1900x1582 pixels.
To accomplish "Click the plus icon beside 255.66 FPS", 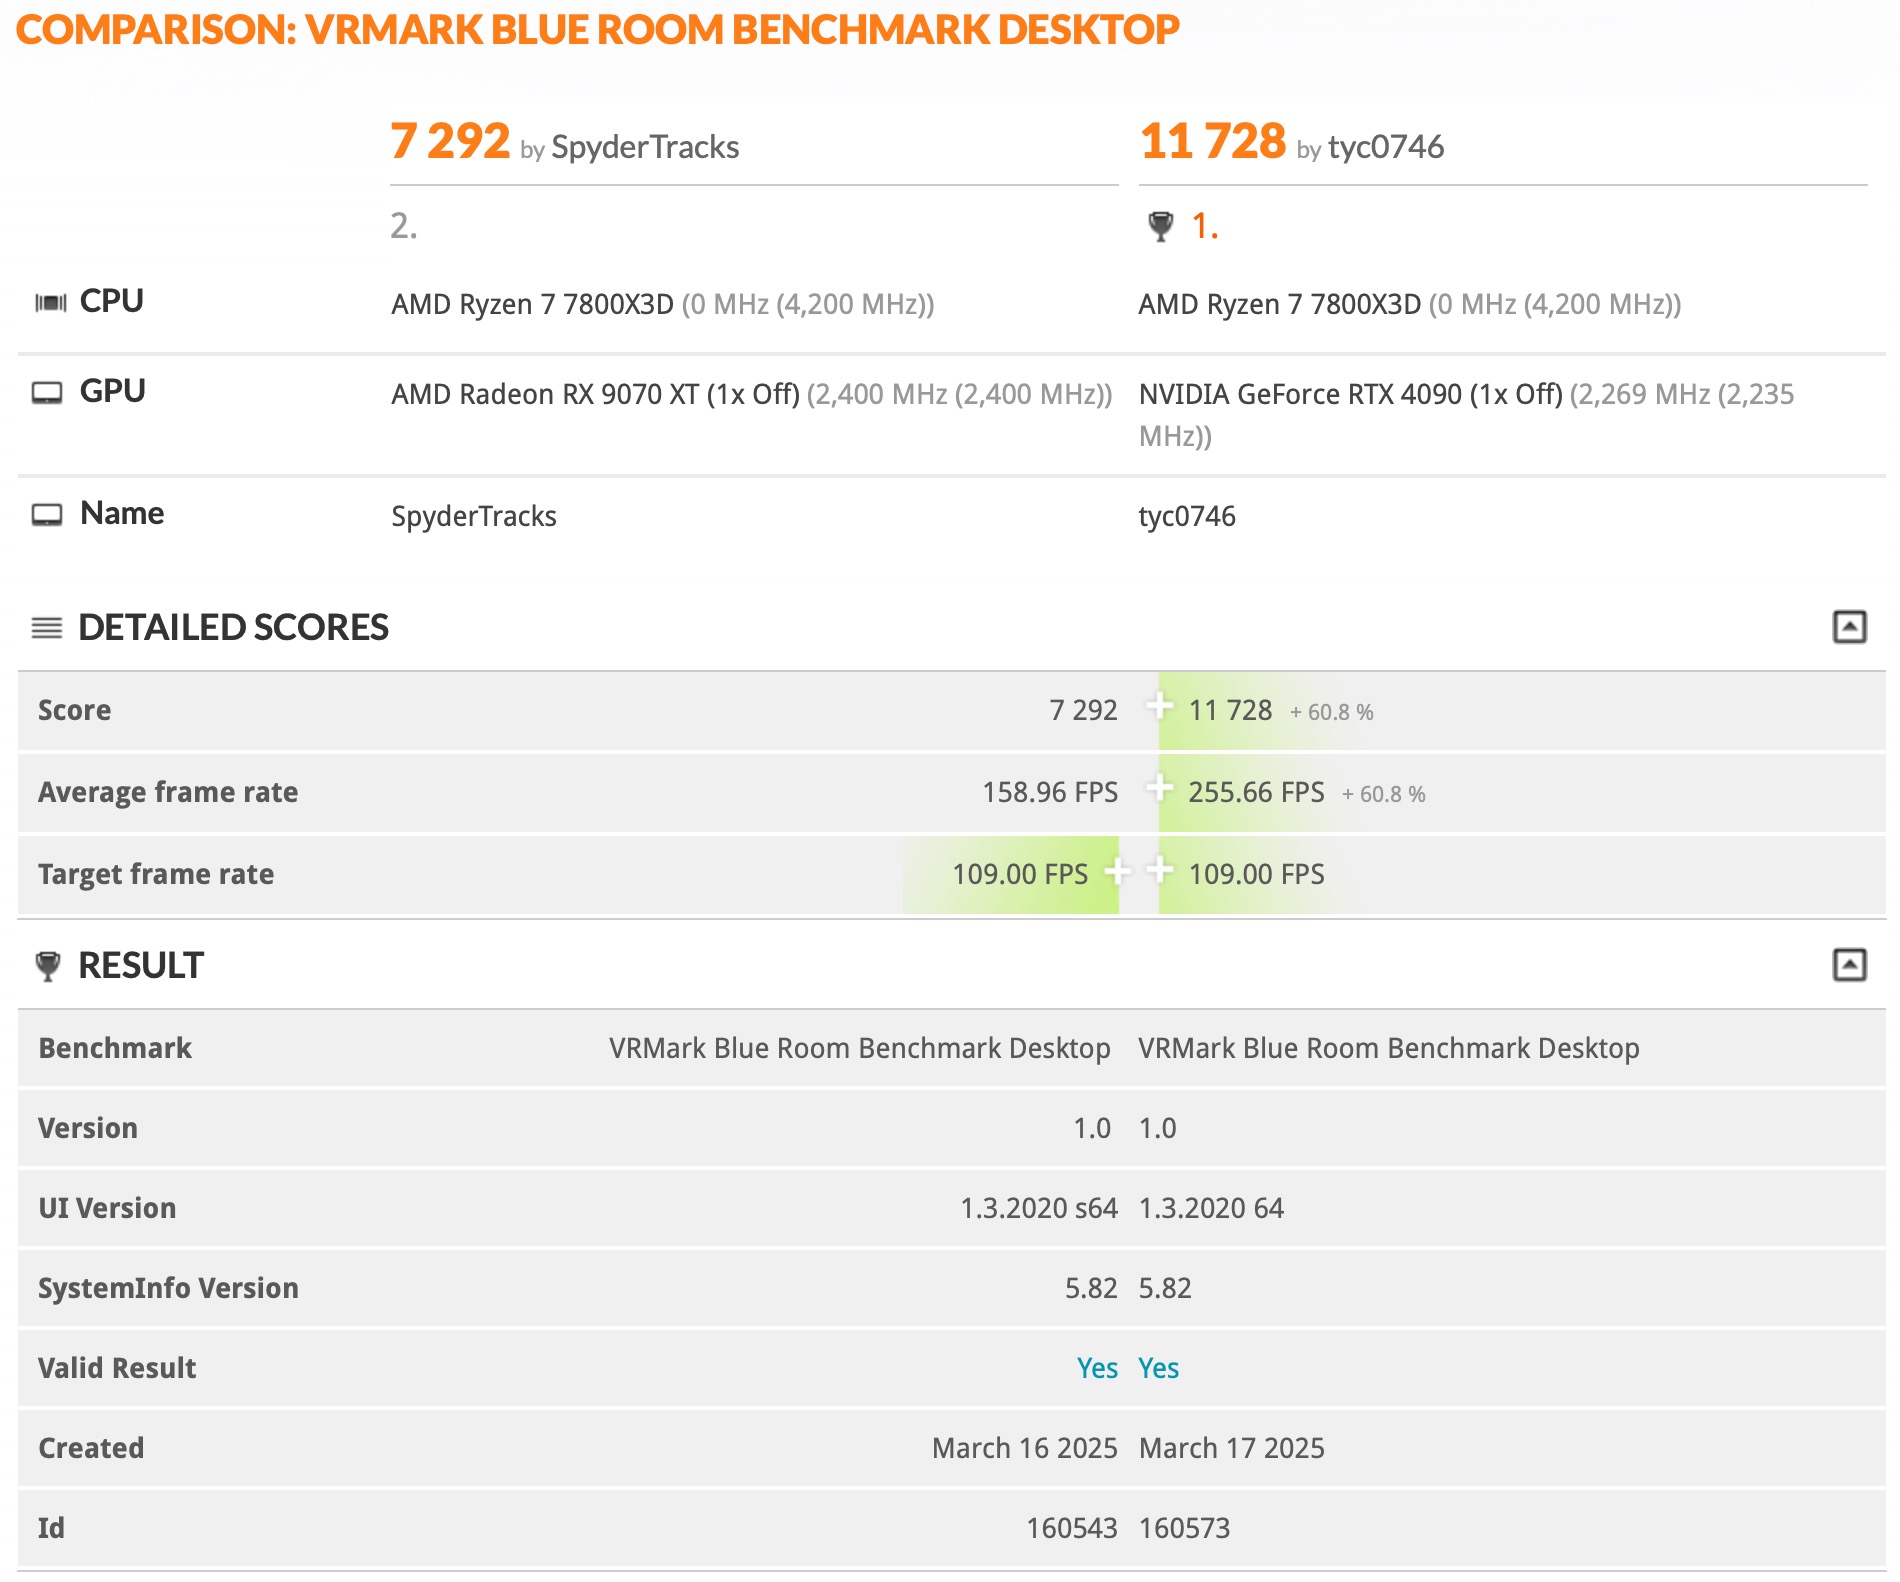I will pos(1159,788).
